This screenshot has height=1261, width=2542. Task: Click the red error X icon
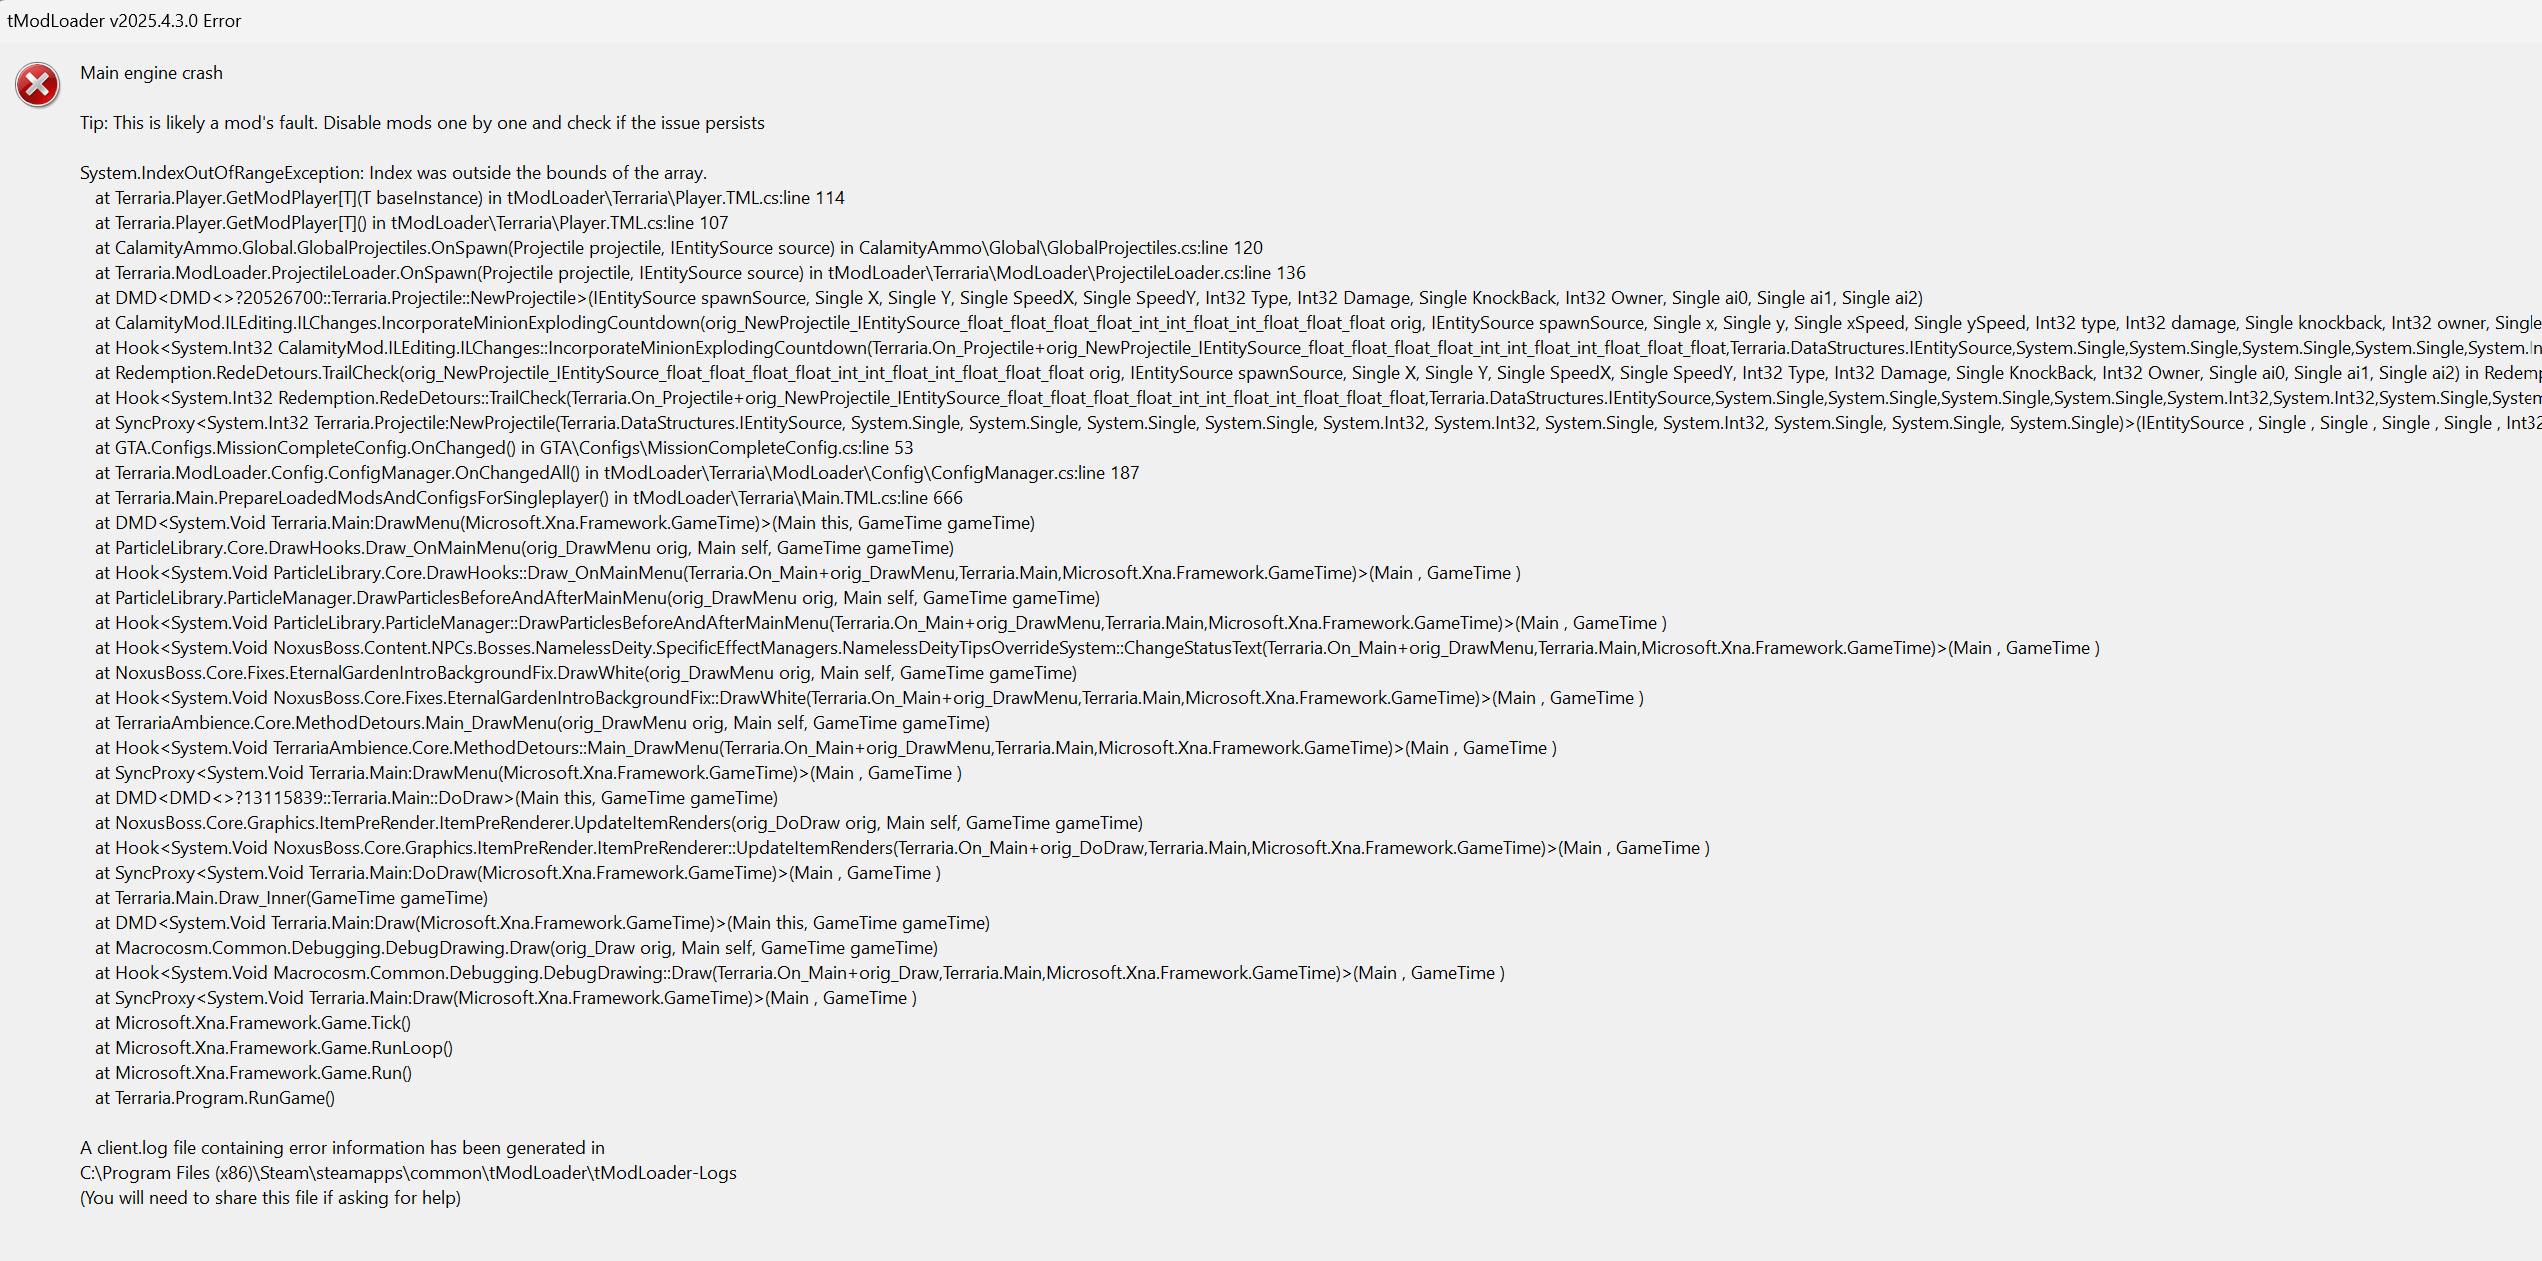point(37,85)
